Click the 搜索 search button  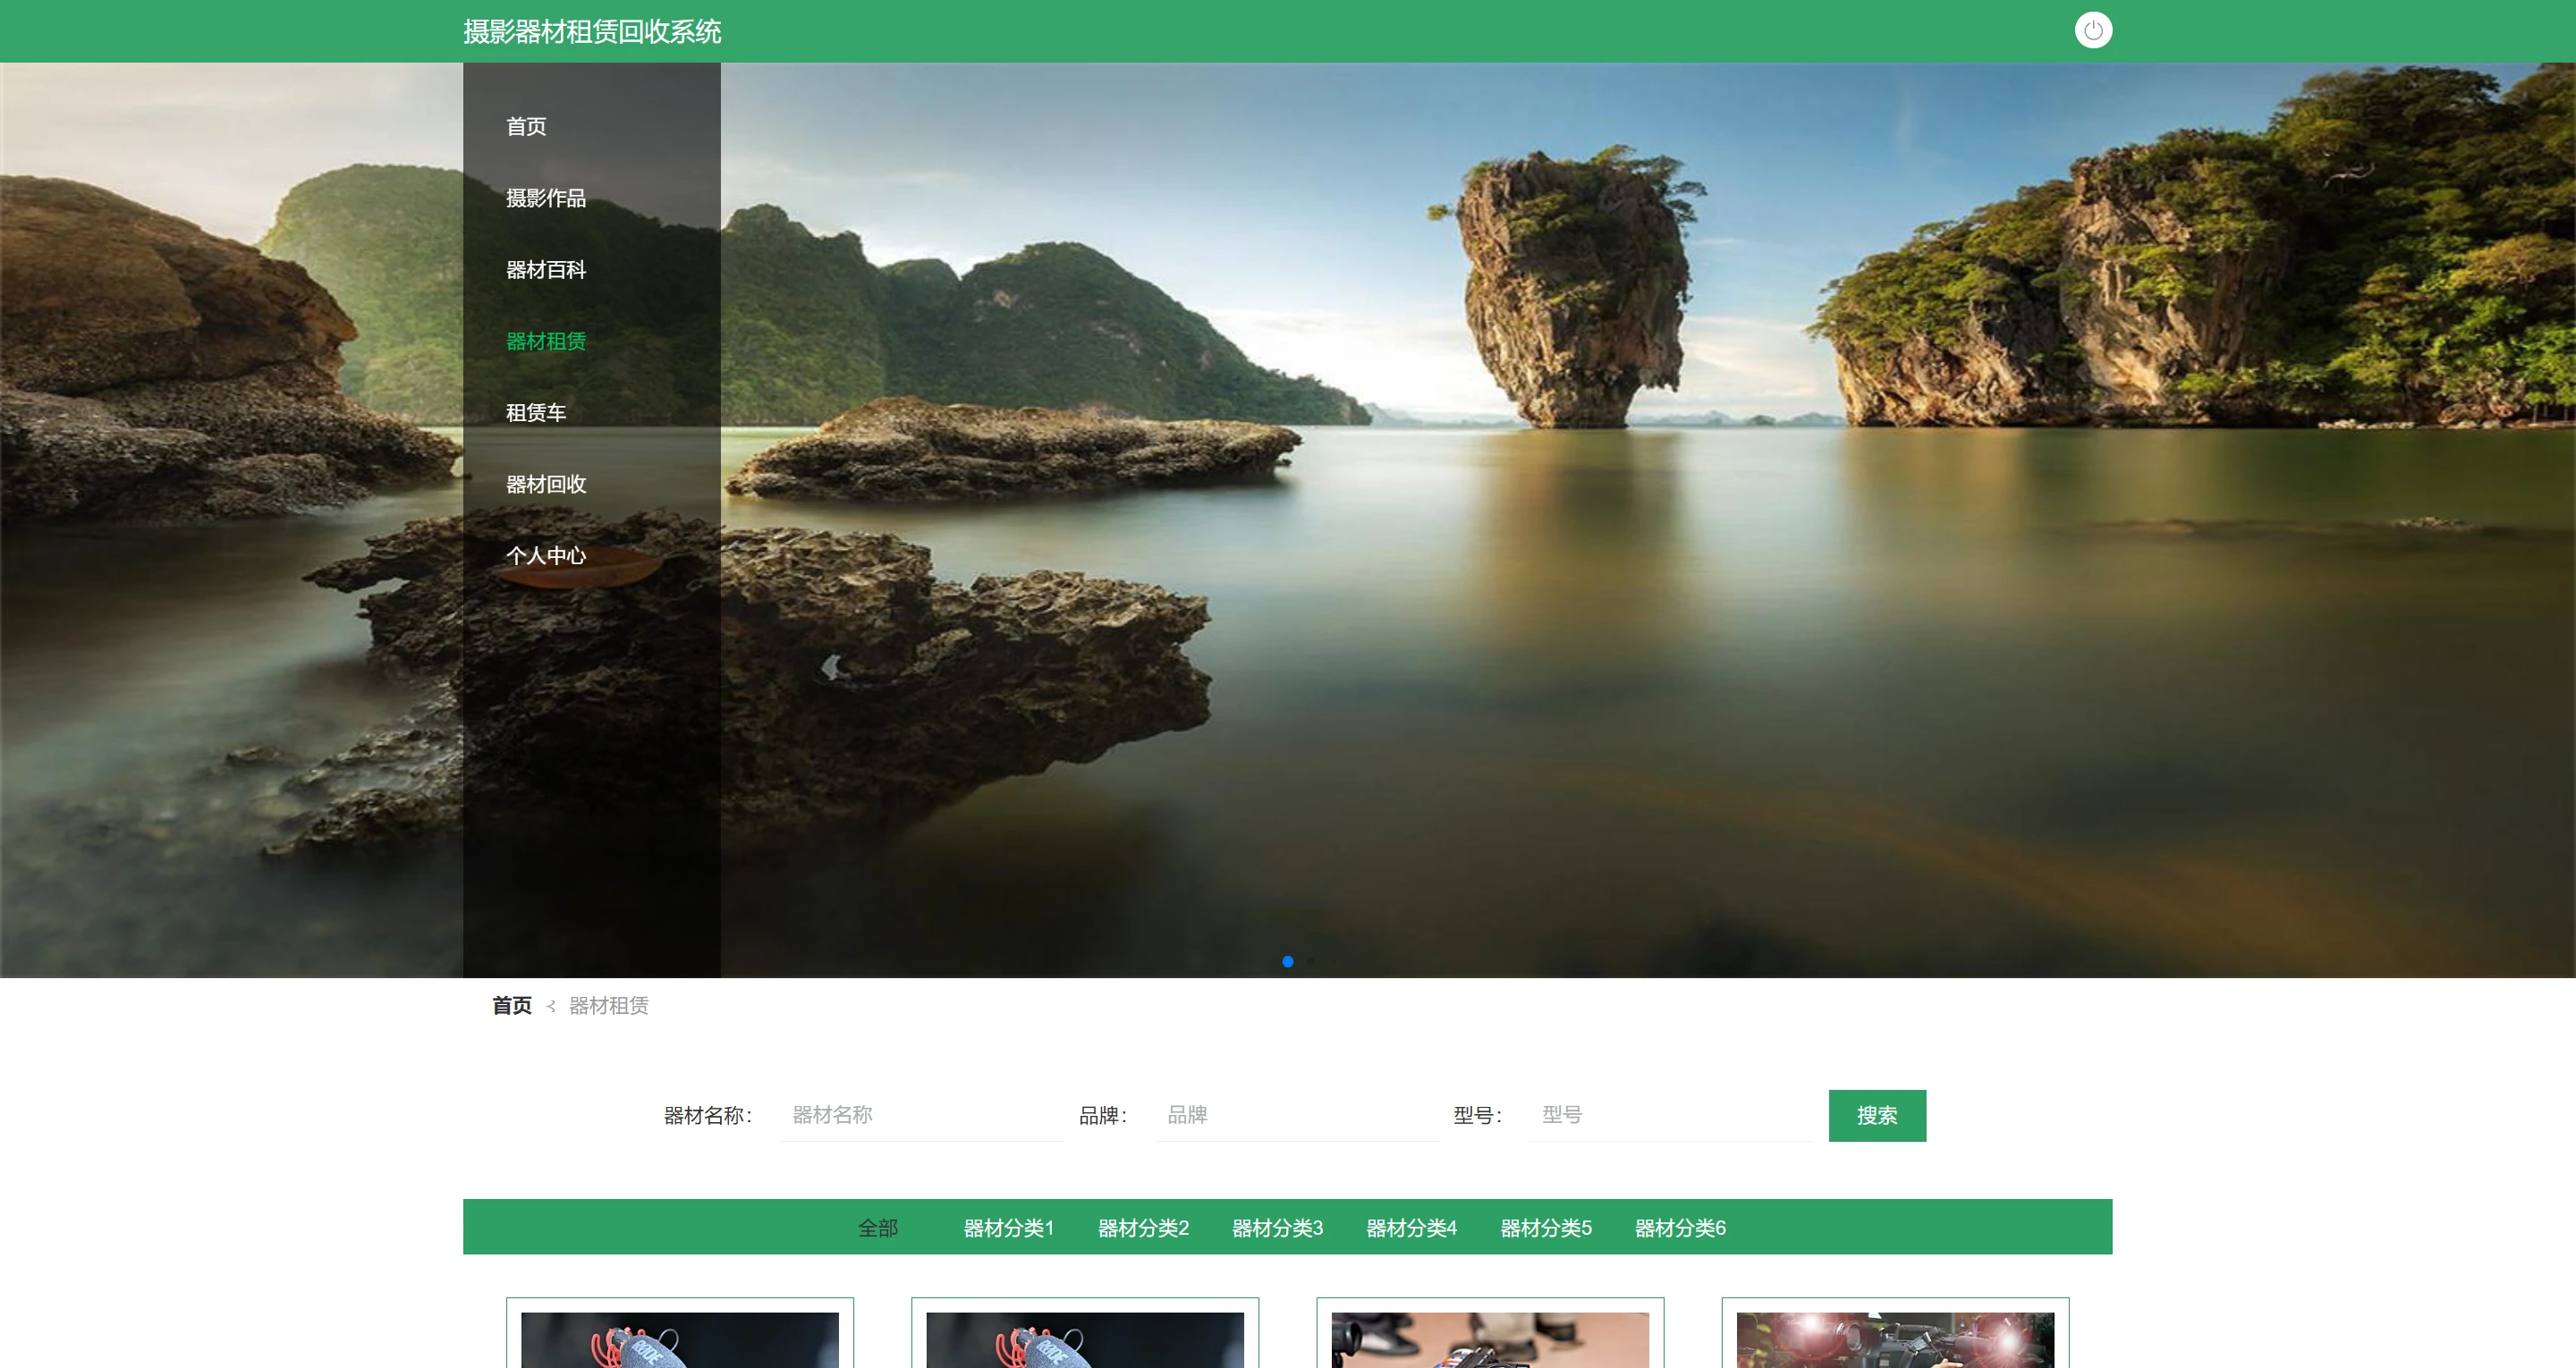(x=1876, y=1115)
